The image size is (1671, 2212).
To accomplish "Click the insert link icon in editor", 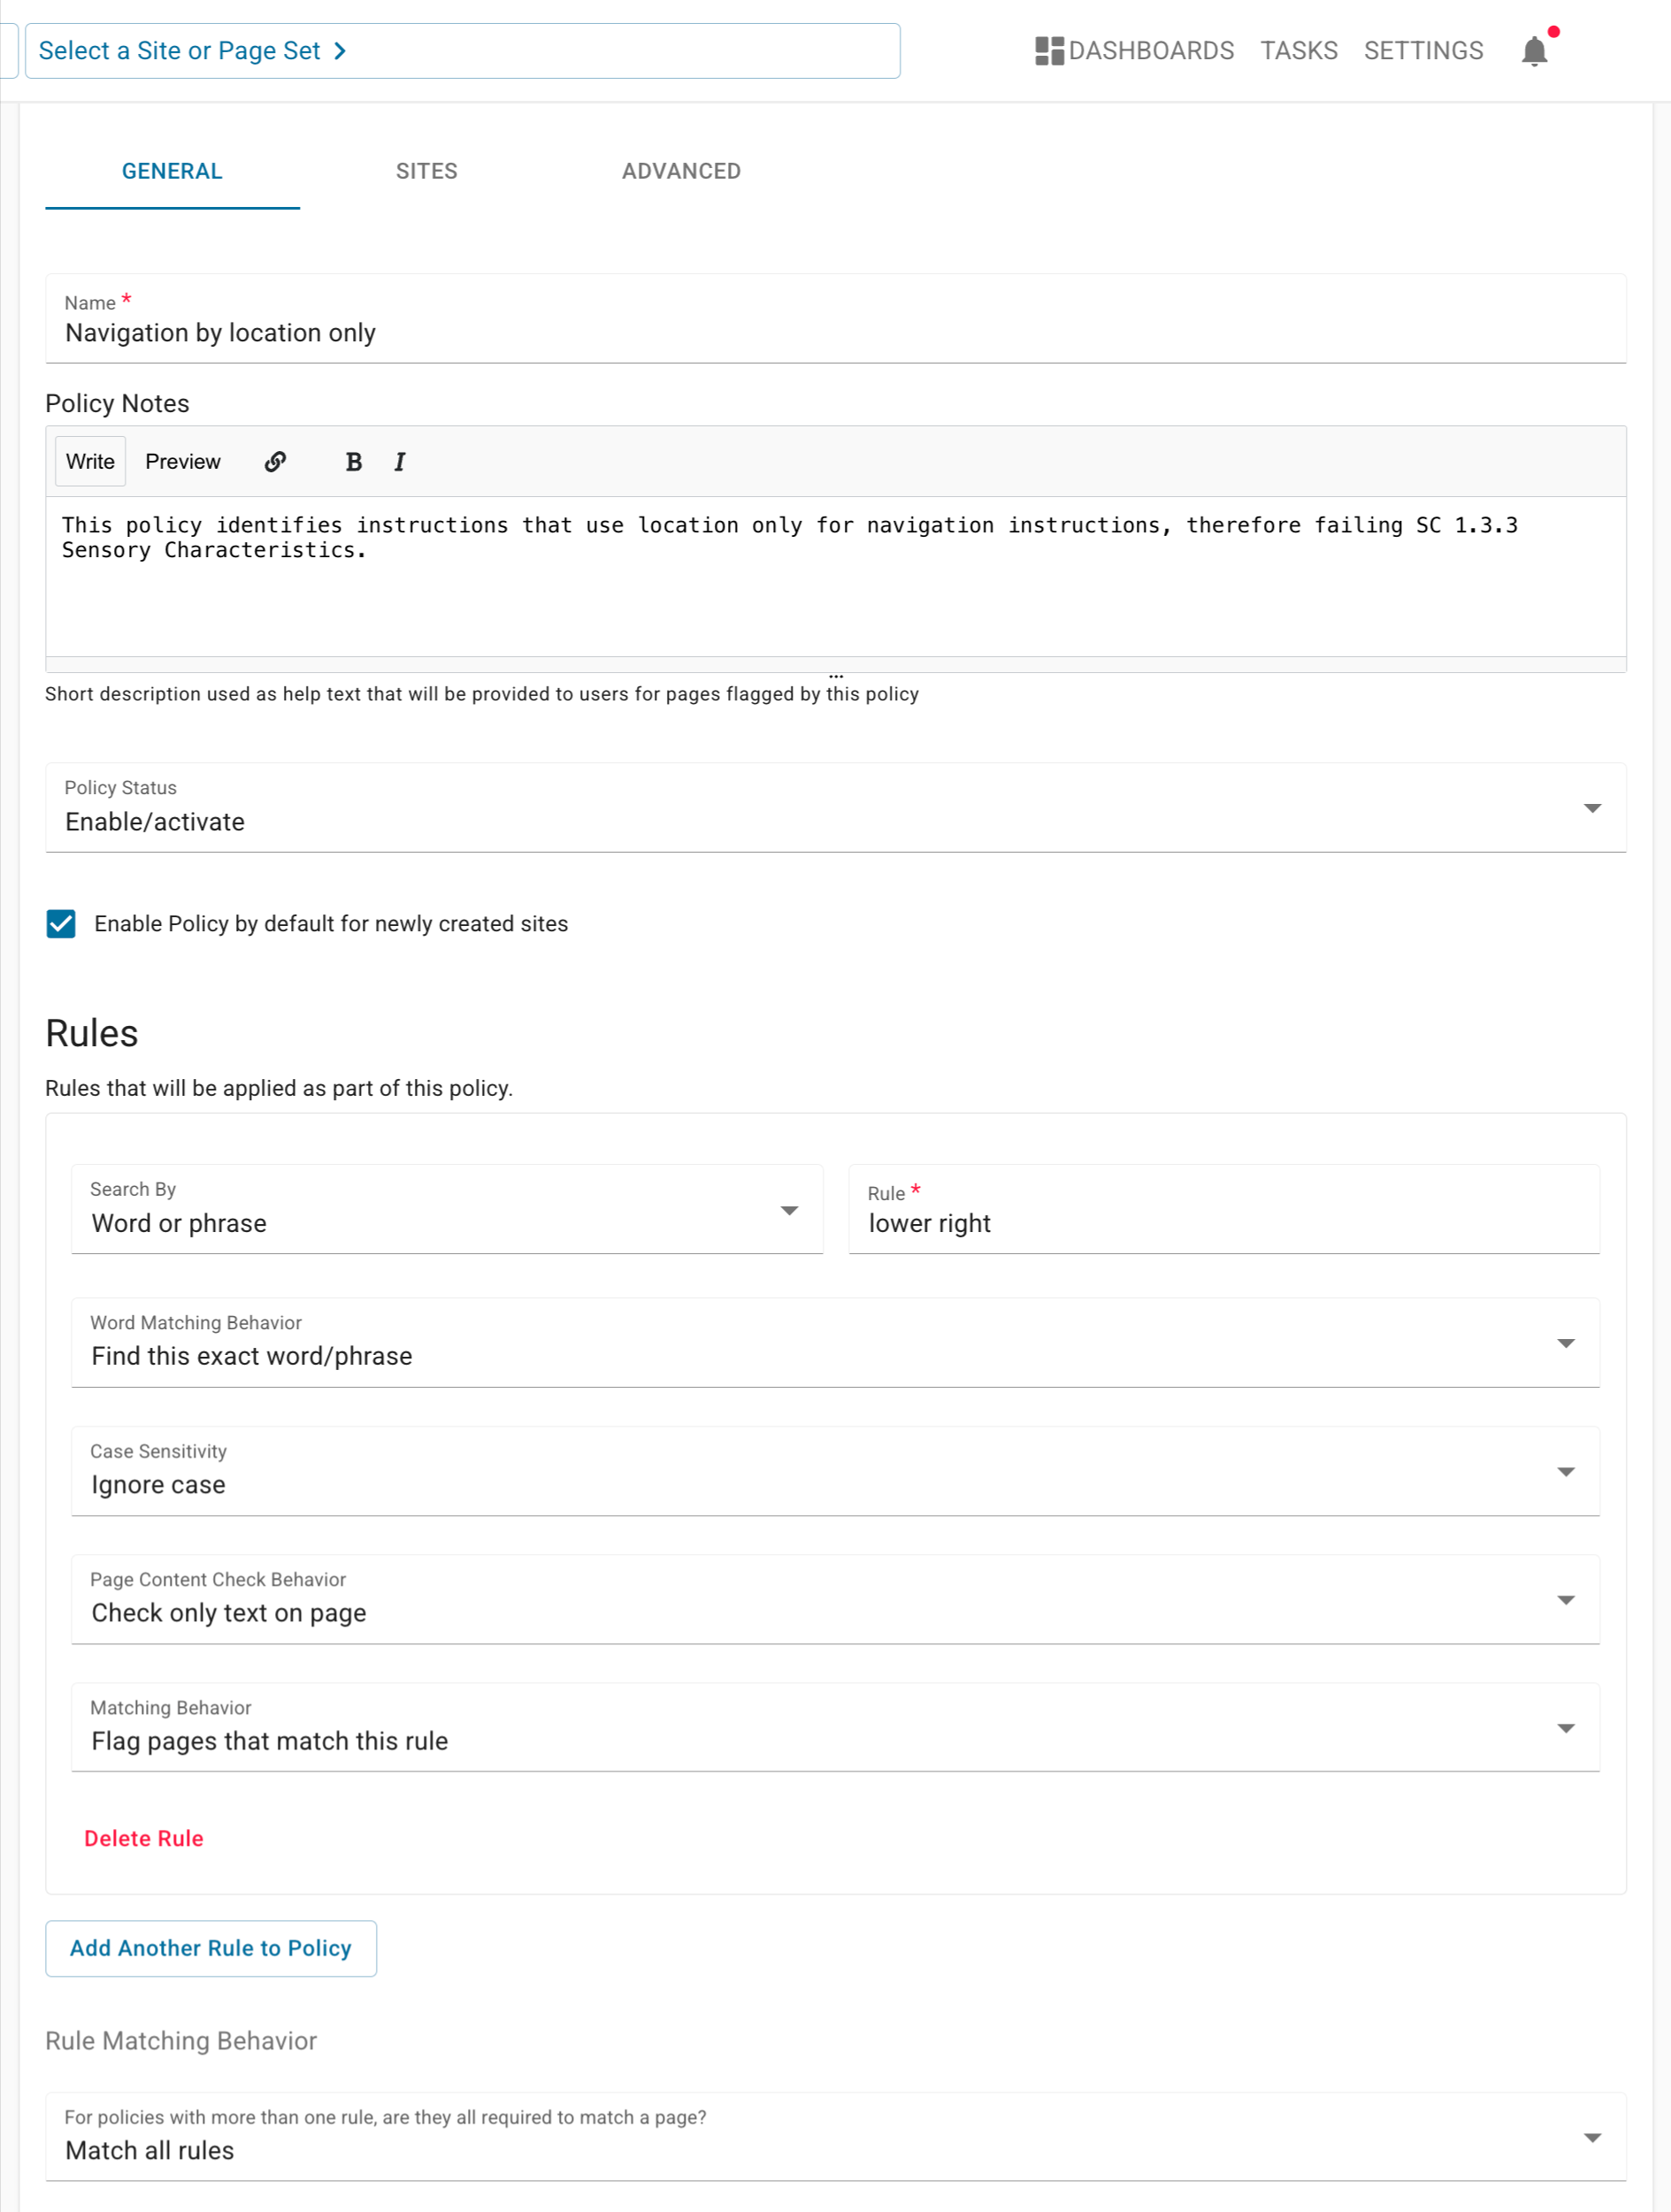I will (x=275, y=461).
